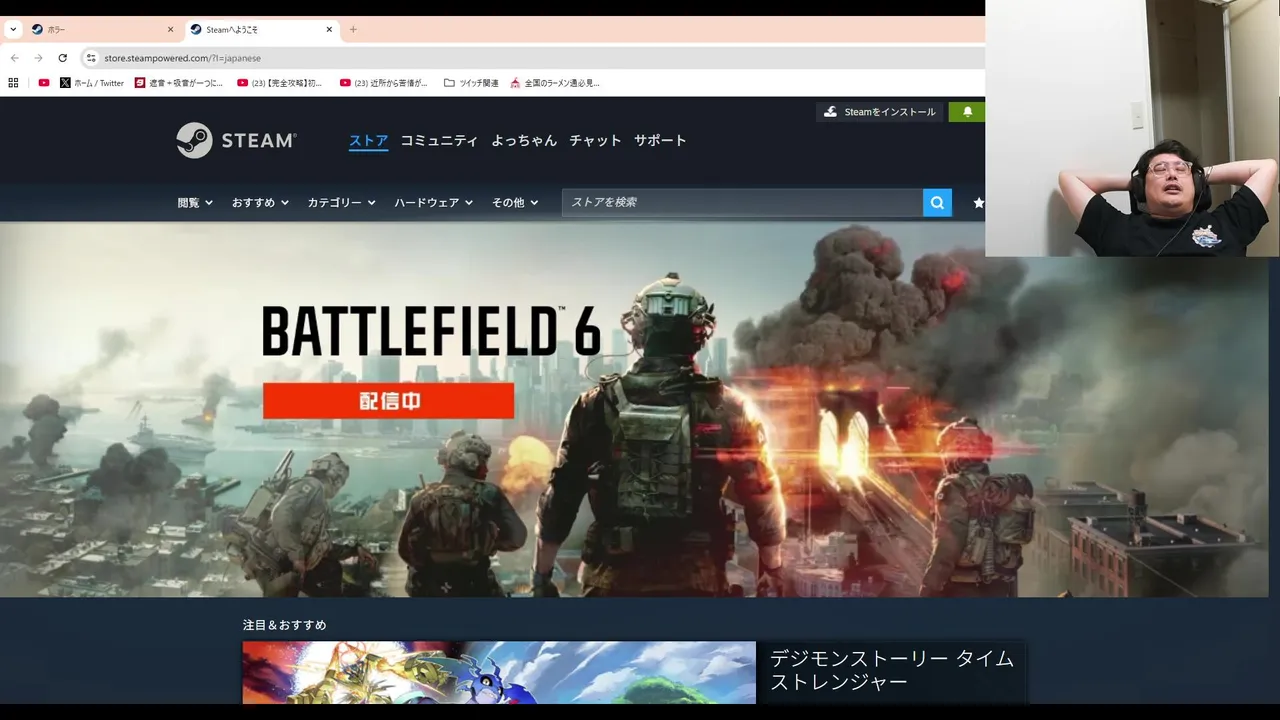The image size is (1280, 720).
Task: Open the (23)【完全攻略】 YouTube bookmark
Action: pos(279,83)
